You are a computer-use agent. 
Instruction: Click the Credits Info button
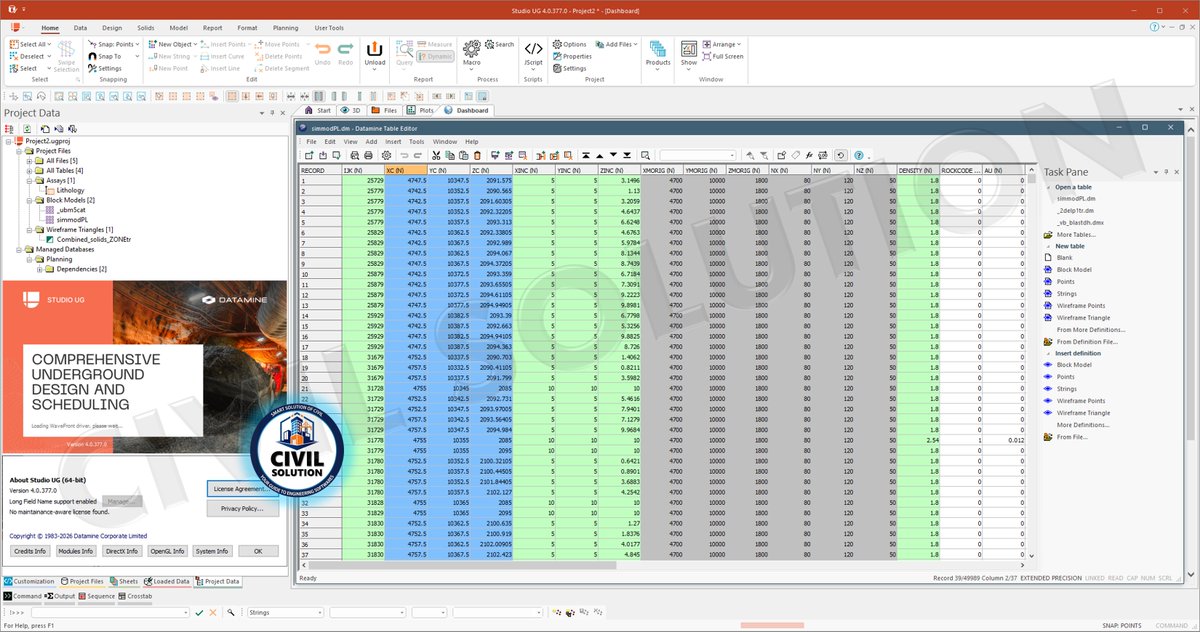[29, 551]
